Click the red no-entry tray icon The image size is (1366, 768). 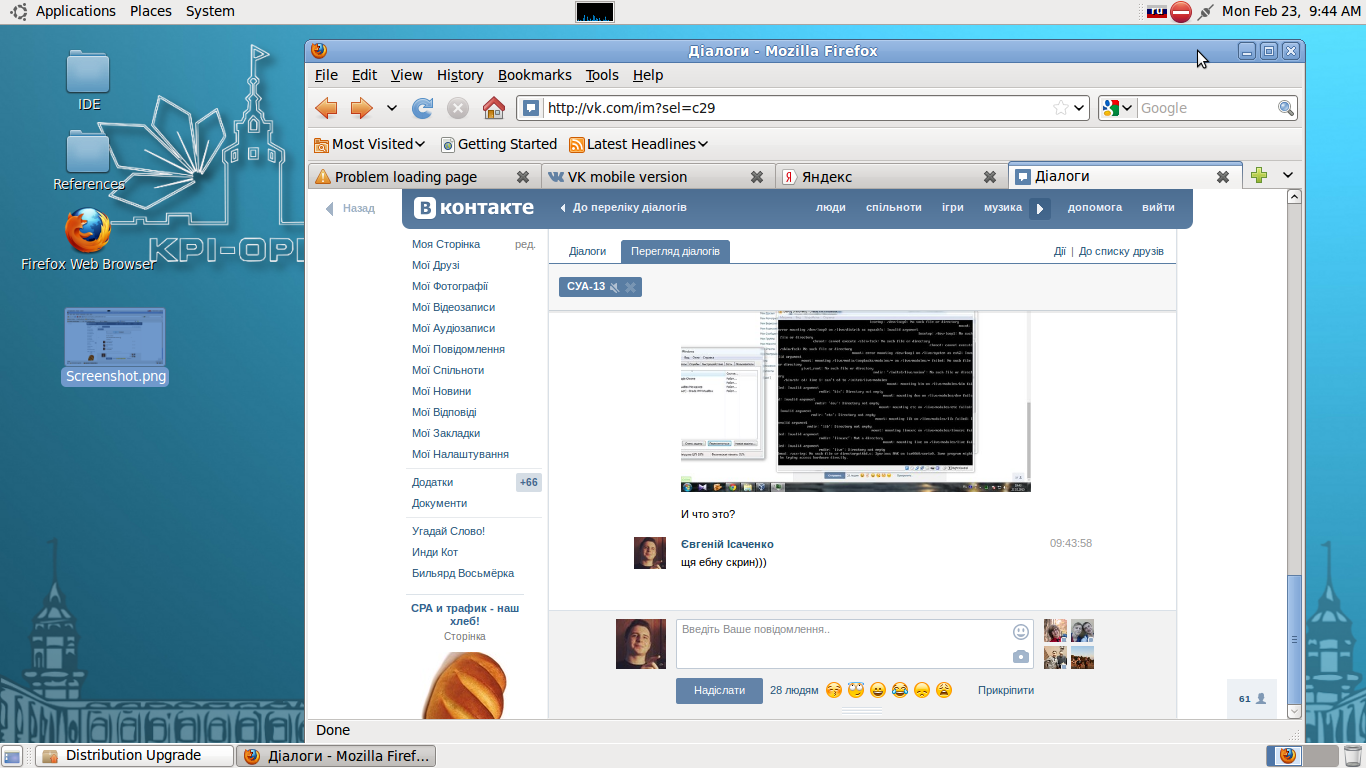pos(1181,11)
